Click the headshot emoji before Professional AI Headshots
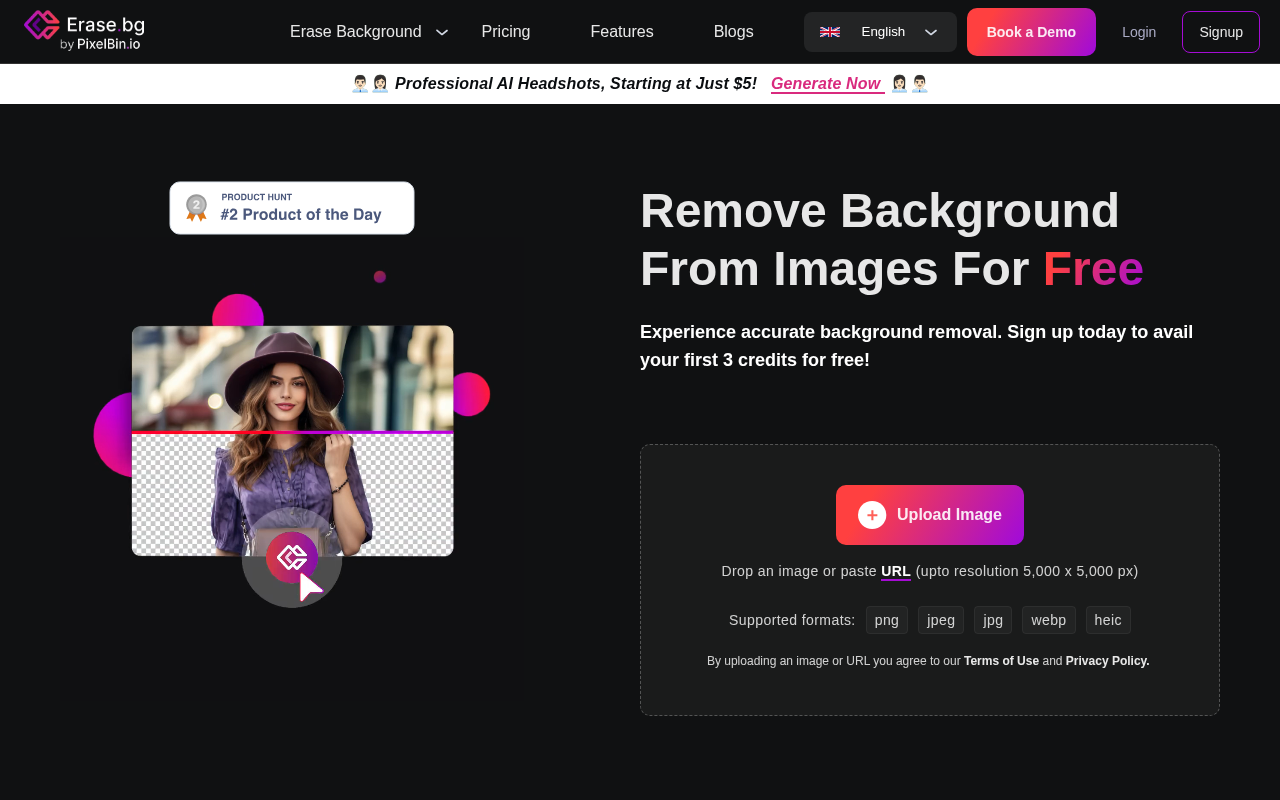This screenshot has width=1280, height=800. (361, 83)
